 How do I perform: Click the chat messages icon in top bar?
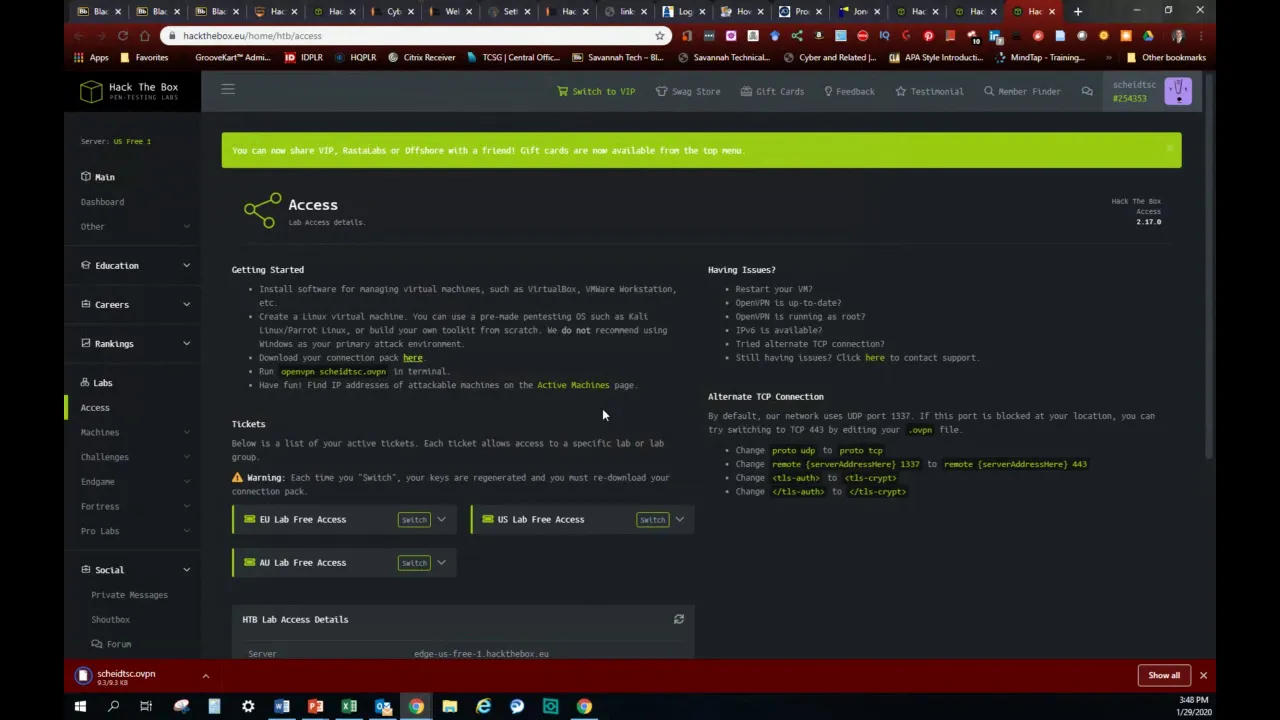pyautogui.click(x=1087, y=91)
